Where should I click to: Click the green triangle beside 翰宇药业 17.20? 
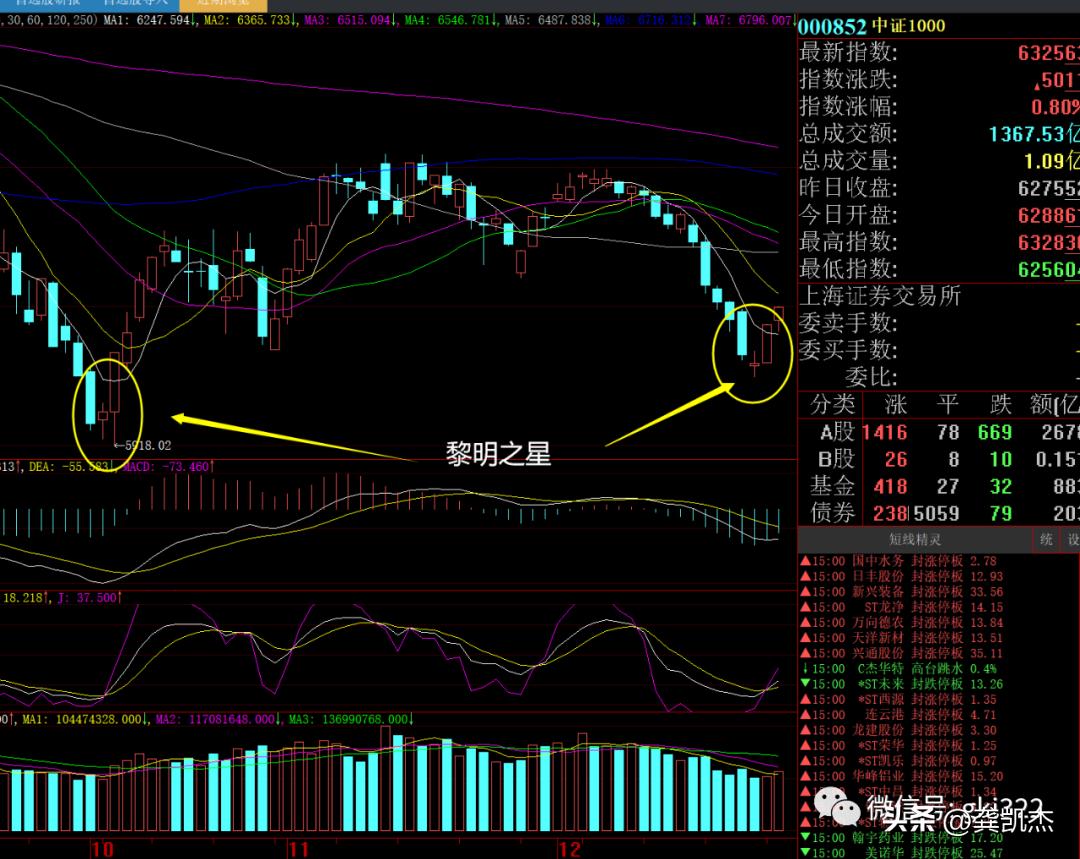[804, 837]
